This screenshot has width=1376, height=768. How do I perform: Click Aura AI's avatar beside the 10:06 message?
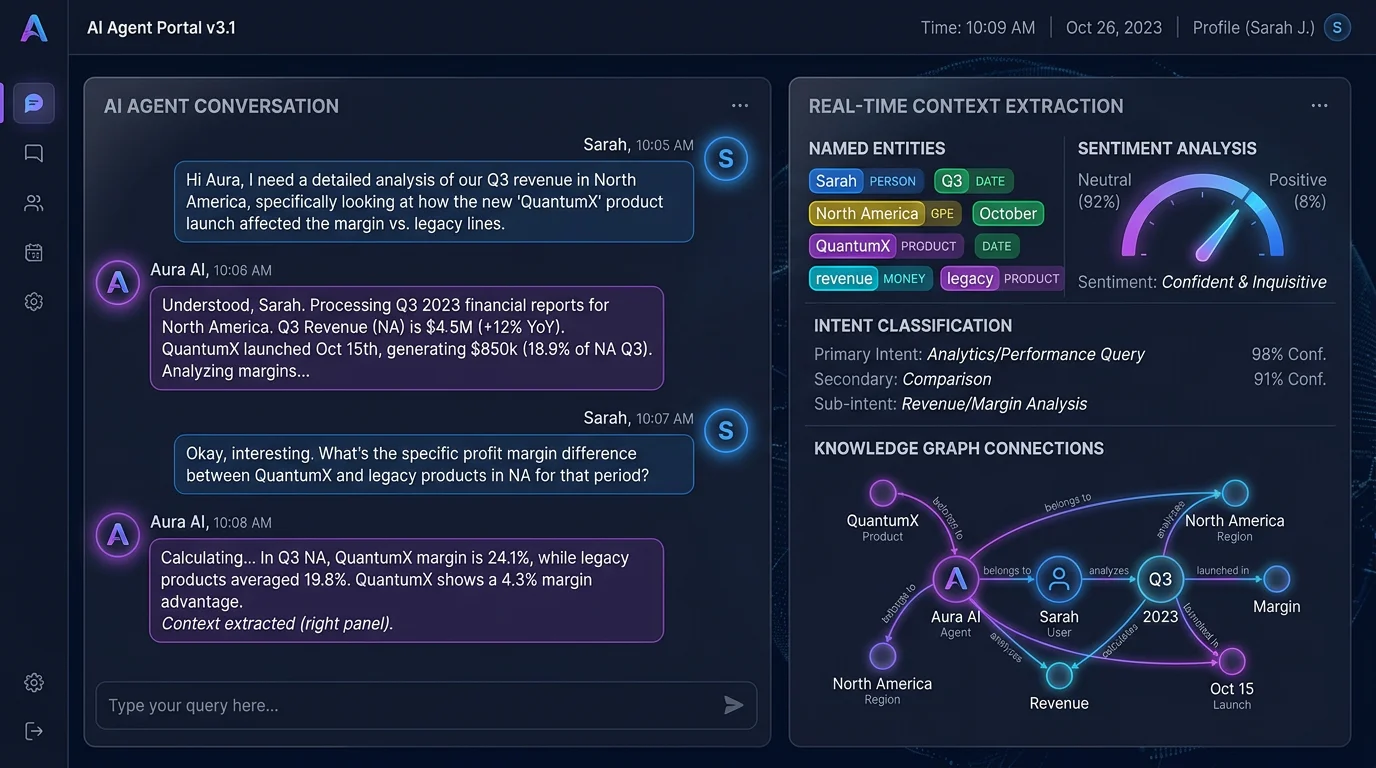(117, 283)
